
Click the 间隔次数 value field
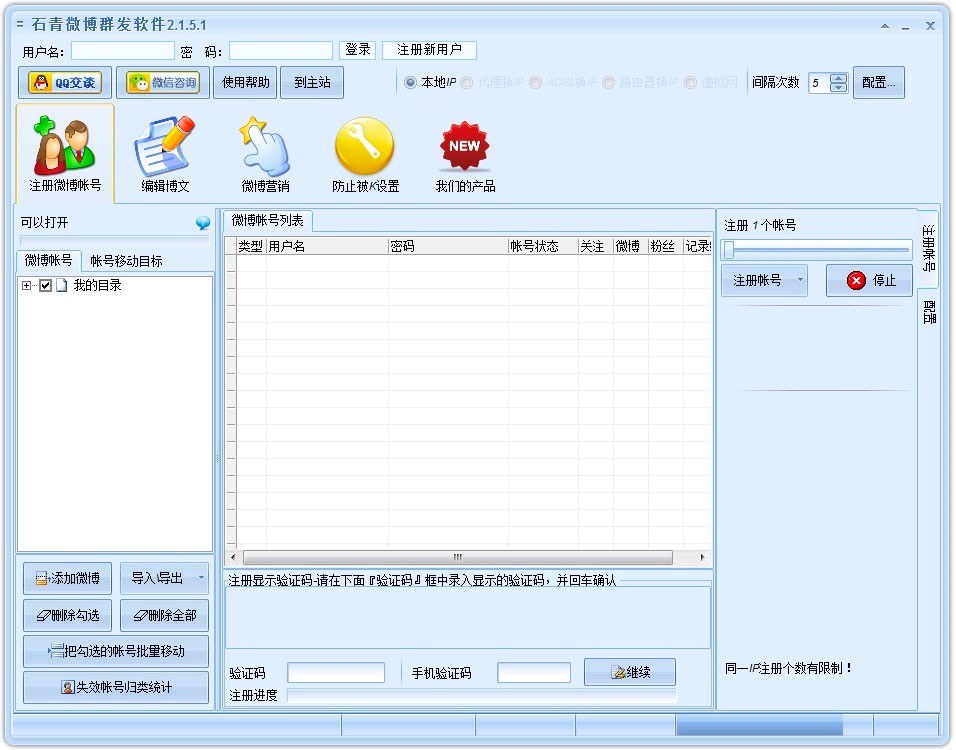point(820,83)
